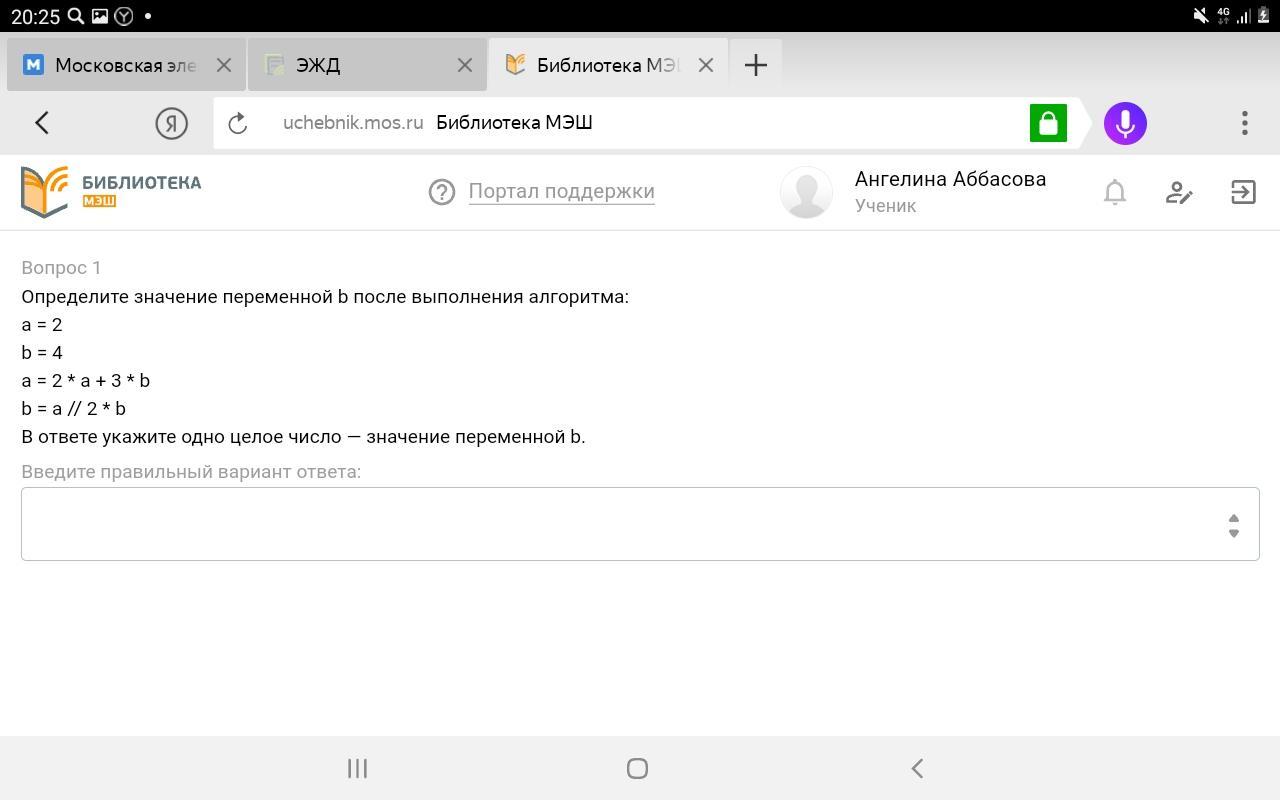Tap the search icon in status bar
Image resolution: width=1280 pixels, height=800 pixels.
[76, 16]
